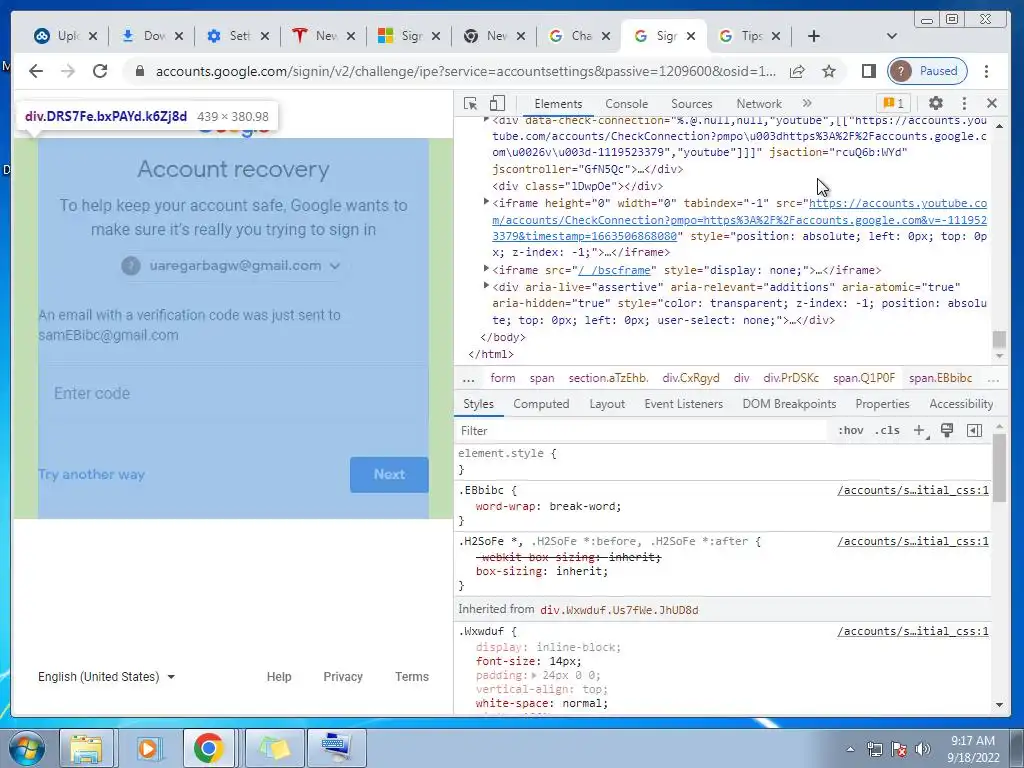The height and width of the screenshot is (768, 1024).
Task: Reload the page with the refresh icon
Action: (100, 71)
